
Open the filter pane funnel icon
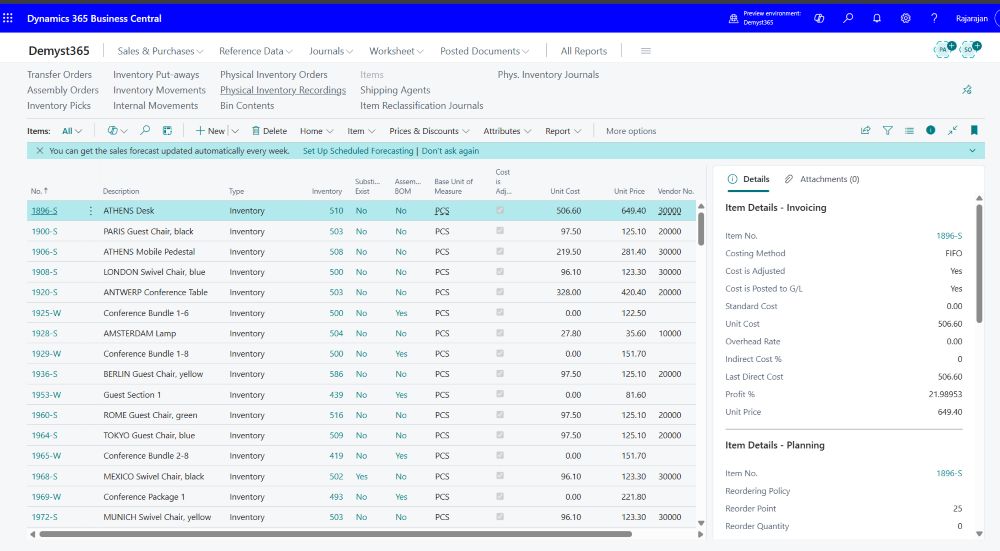(887, 130)
